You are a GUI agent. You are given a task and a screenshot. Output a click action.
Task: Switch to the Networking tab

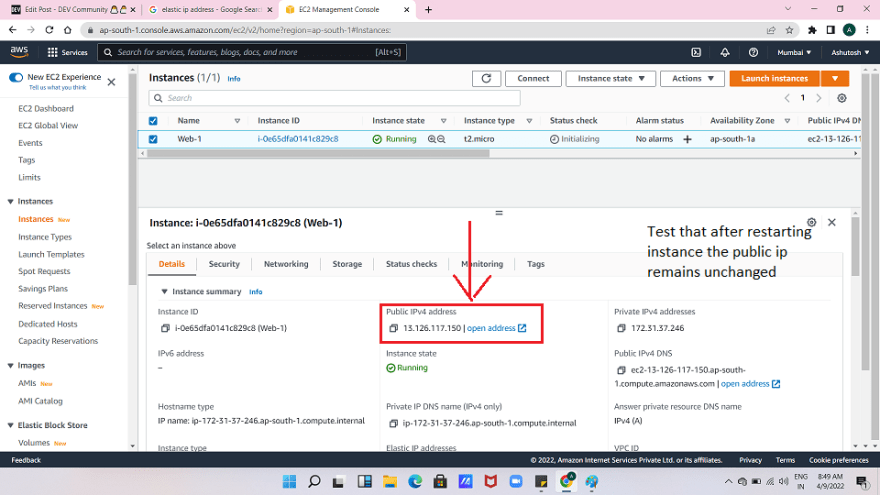pyautogui.click(x=286, y=264)
